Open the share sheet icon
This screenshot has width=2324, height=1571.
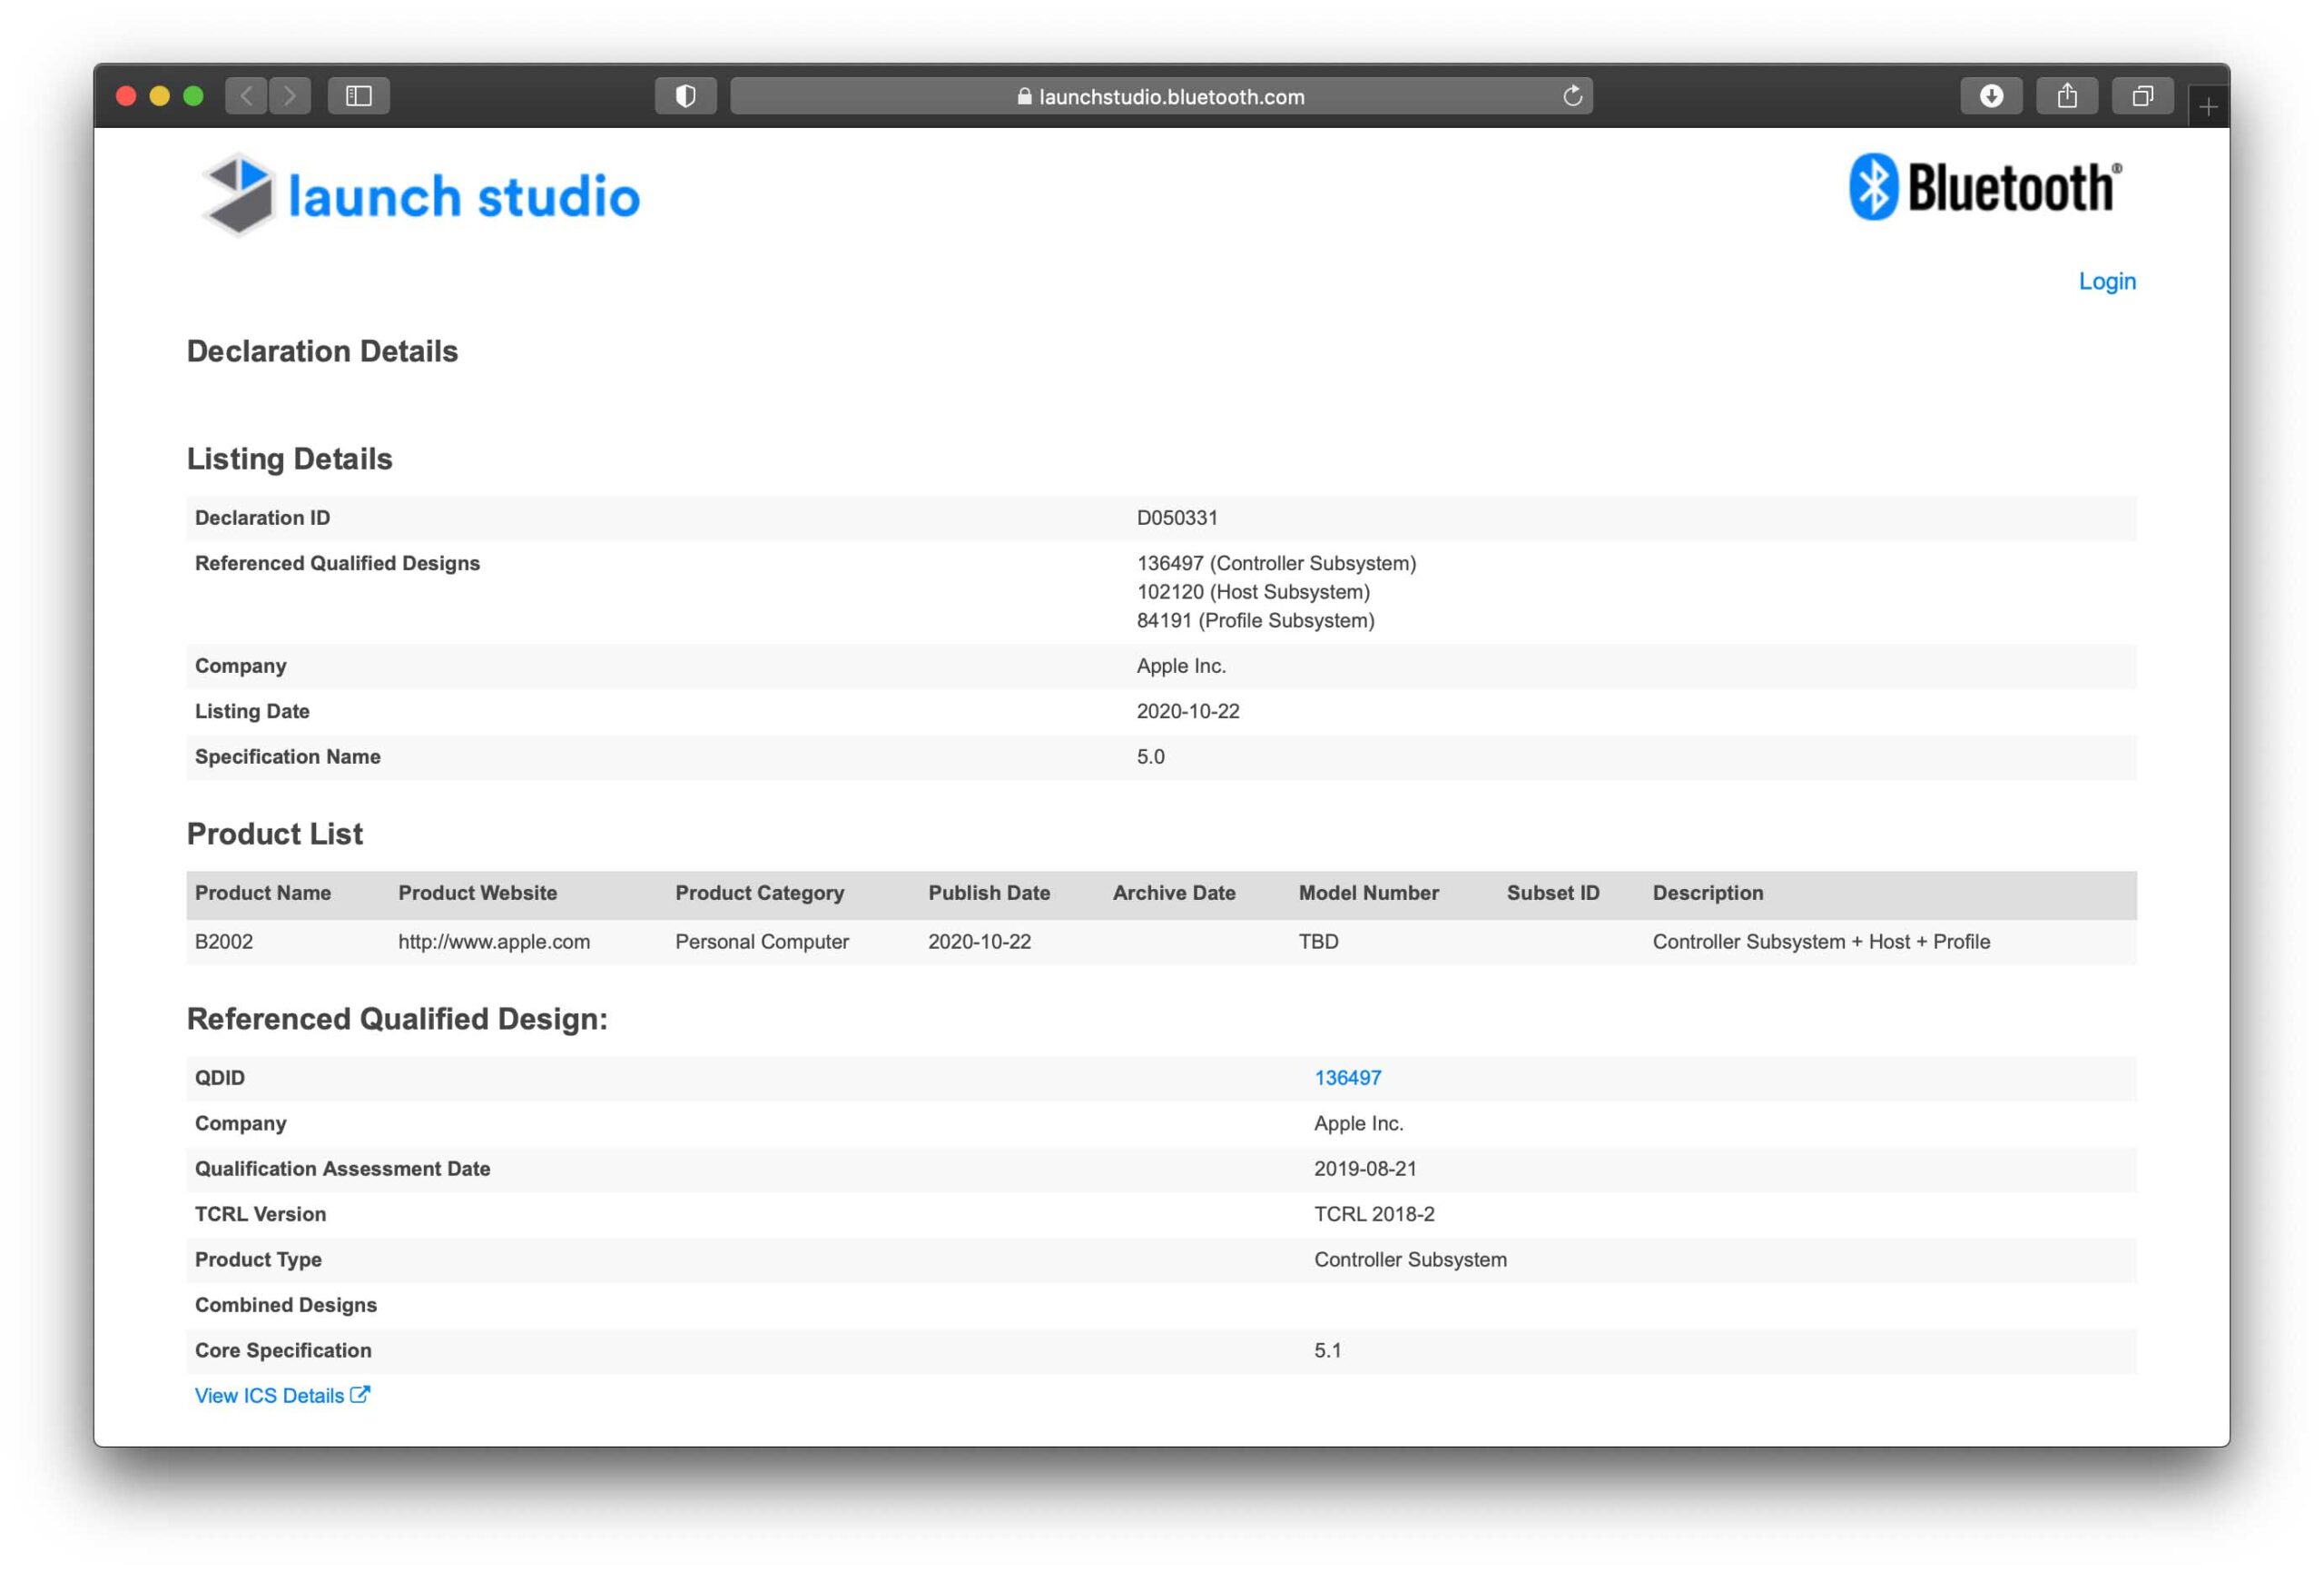(2066, 96)
